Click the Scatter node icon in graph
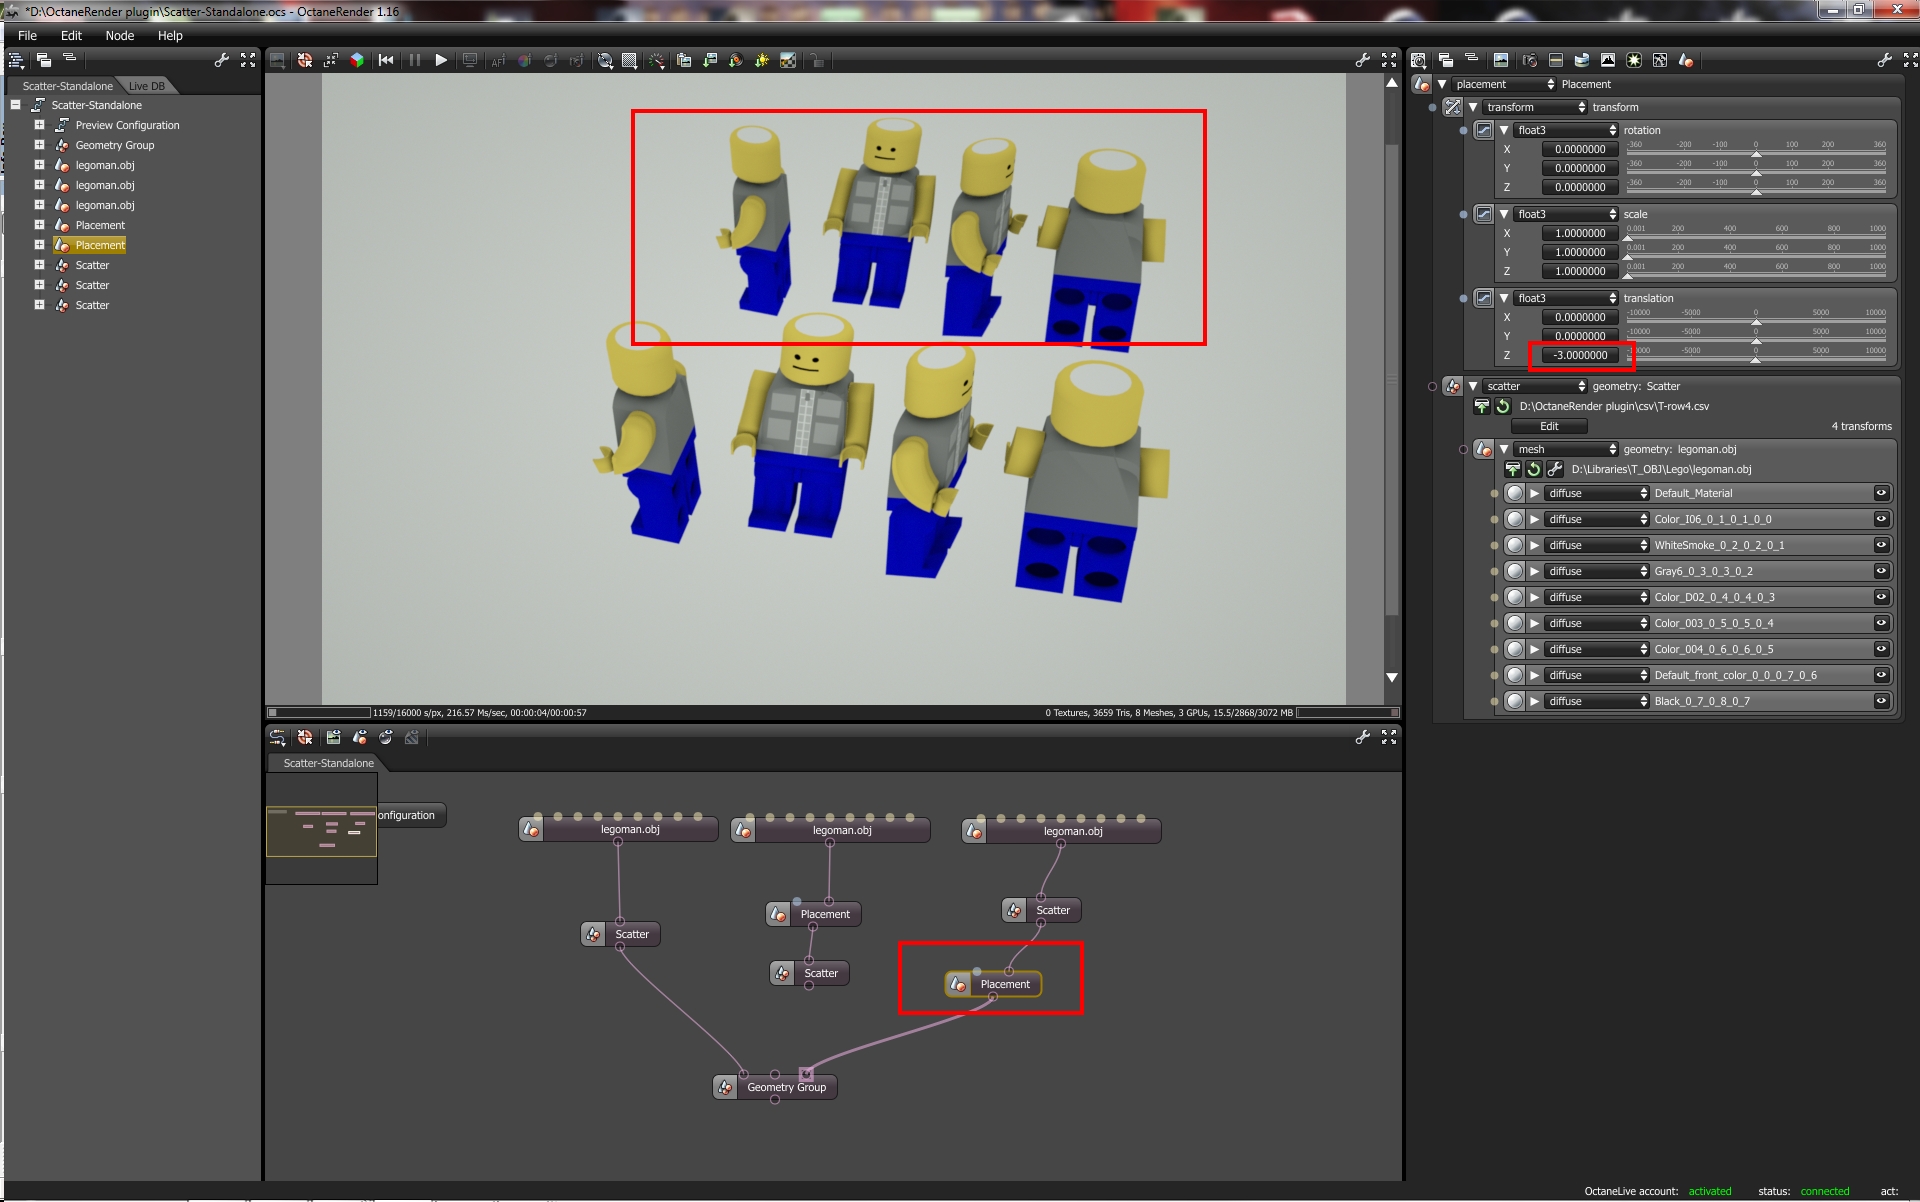The height and width of the screenshot is (1202, 1920). tap(594, 935)
